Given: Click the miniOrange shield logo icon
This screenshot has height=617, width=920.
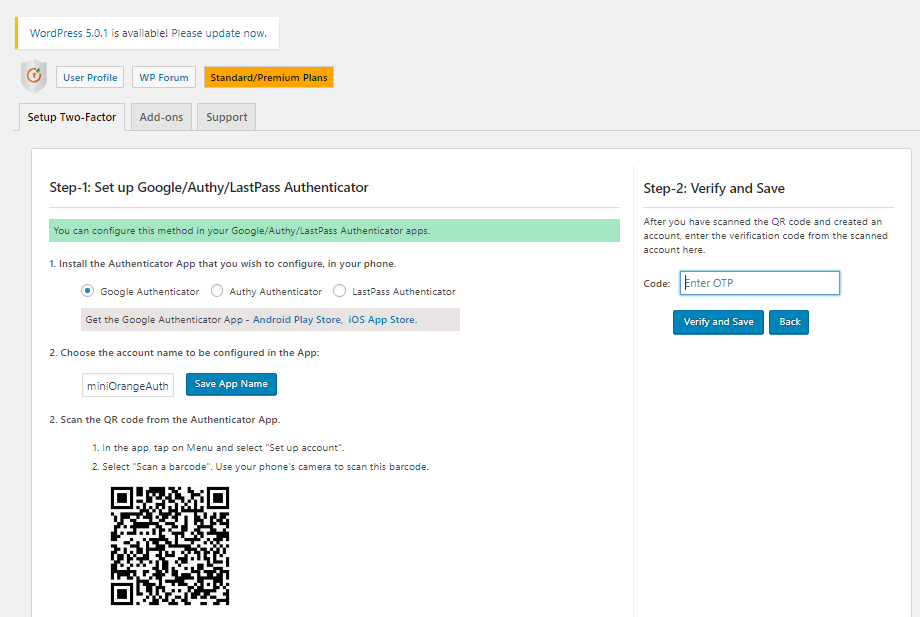Looking at the screenshot, I should (34, 76).
